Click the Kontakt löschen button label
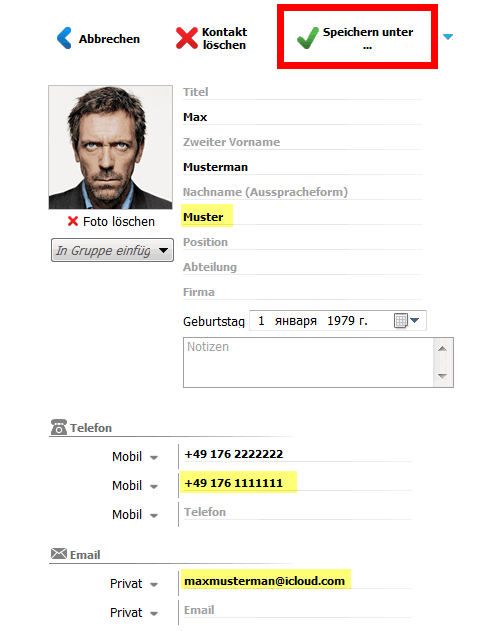The image size is (486, 631). [x=224, y=38]
